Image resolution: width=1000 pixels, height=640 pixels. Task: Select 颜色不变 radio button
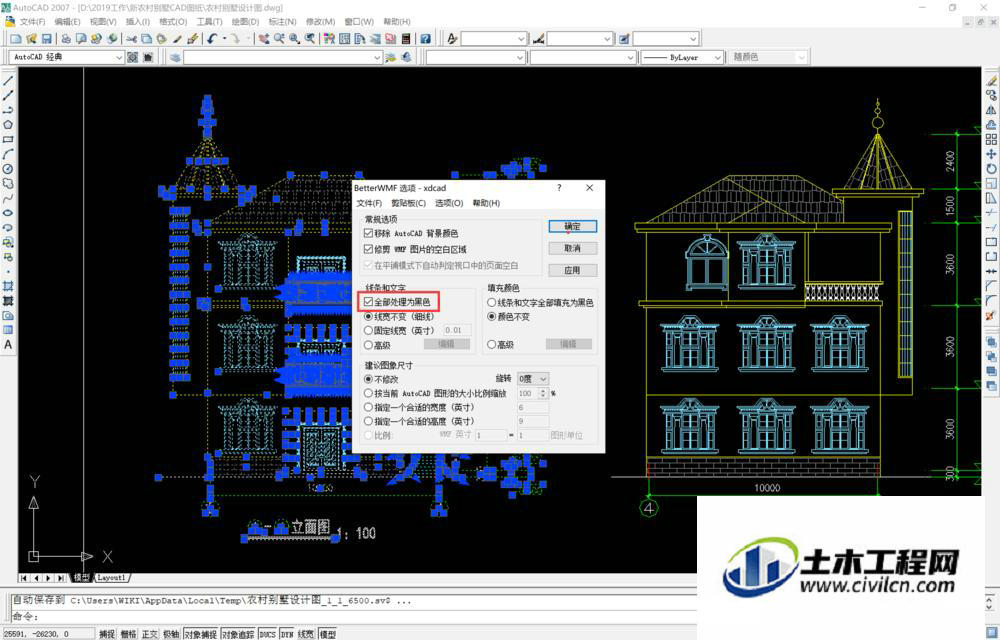492,317
